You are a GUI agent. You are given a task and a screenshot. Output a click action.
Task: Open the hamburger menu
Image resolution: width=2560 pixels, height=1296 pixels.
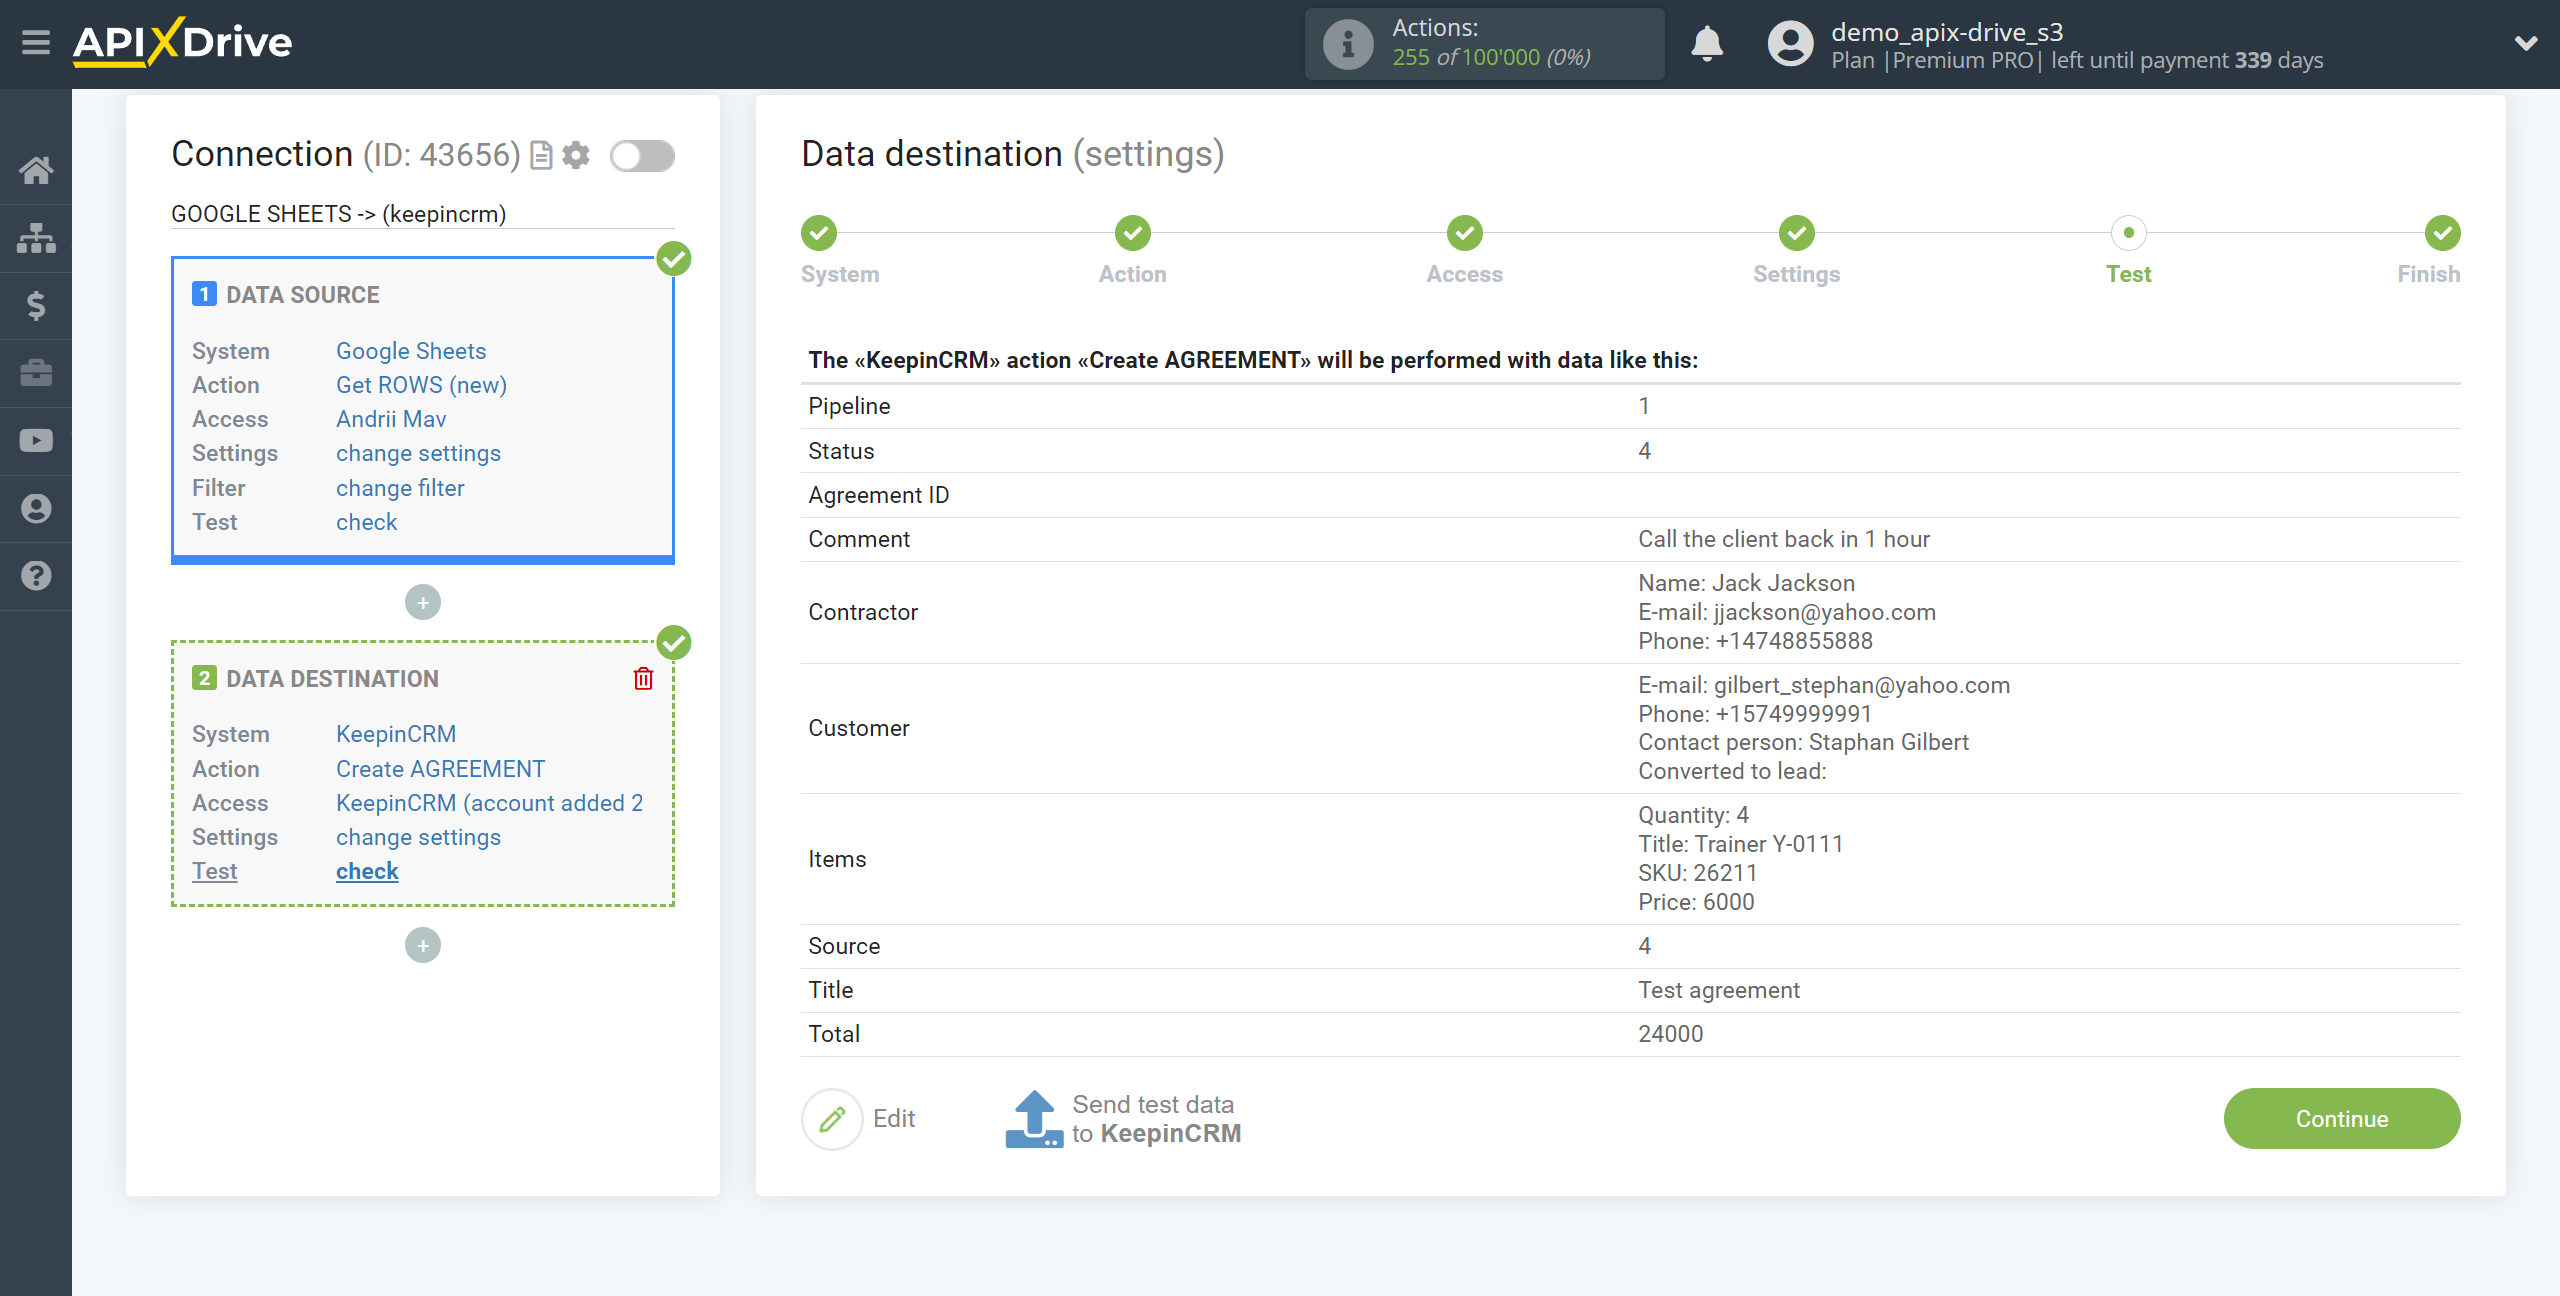(x=36, y=42)
